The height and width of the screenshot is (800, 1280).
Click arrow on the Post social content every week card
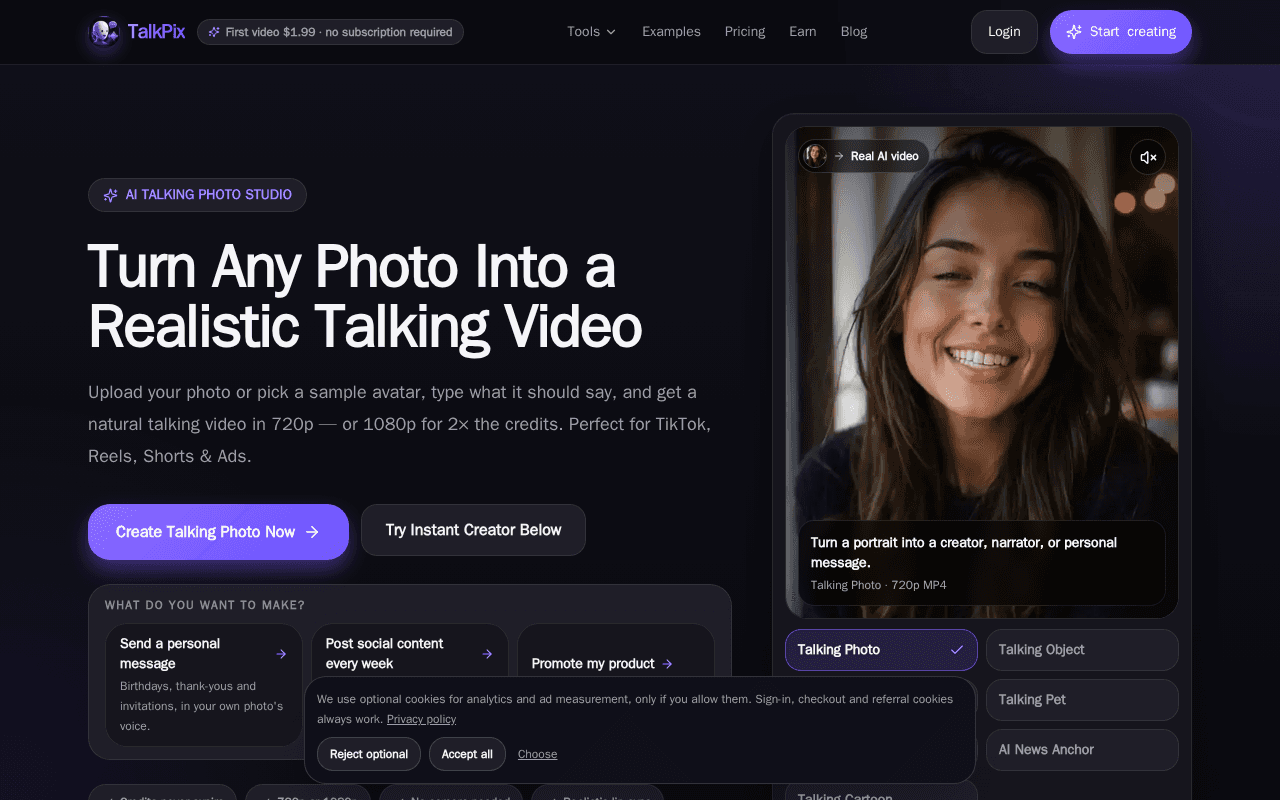pyautogui.click(x=487, y=654)
